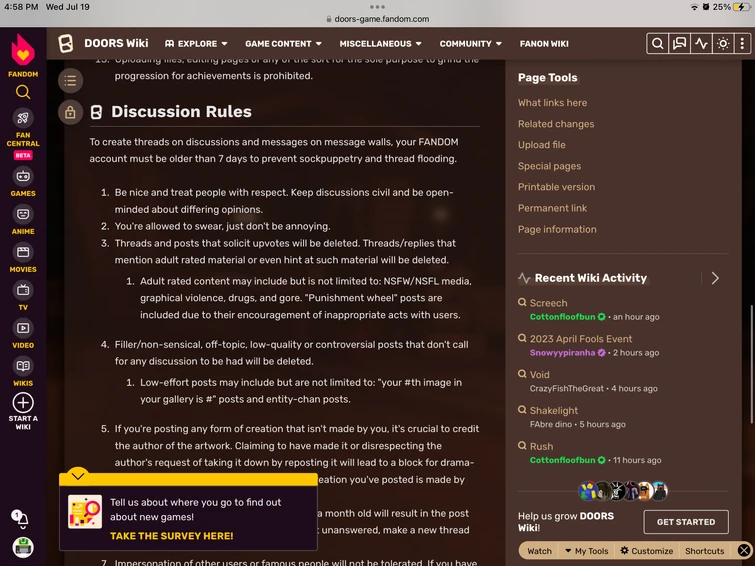The image size is (755, 566).
Task: Open Upload file link
Action: pyautogui.click(x=542, y=145)
